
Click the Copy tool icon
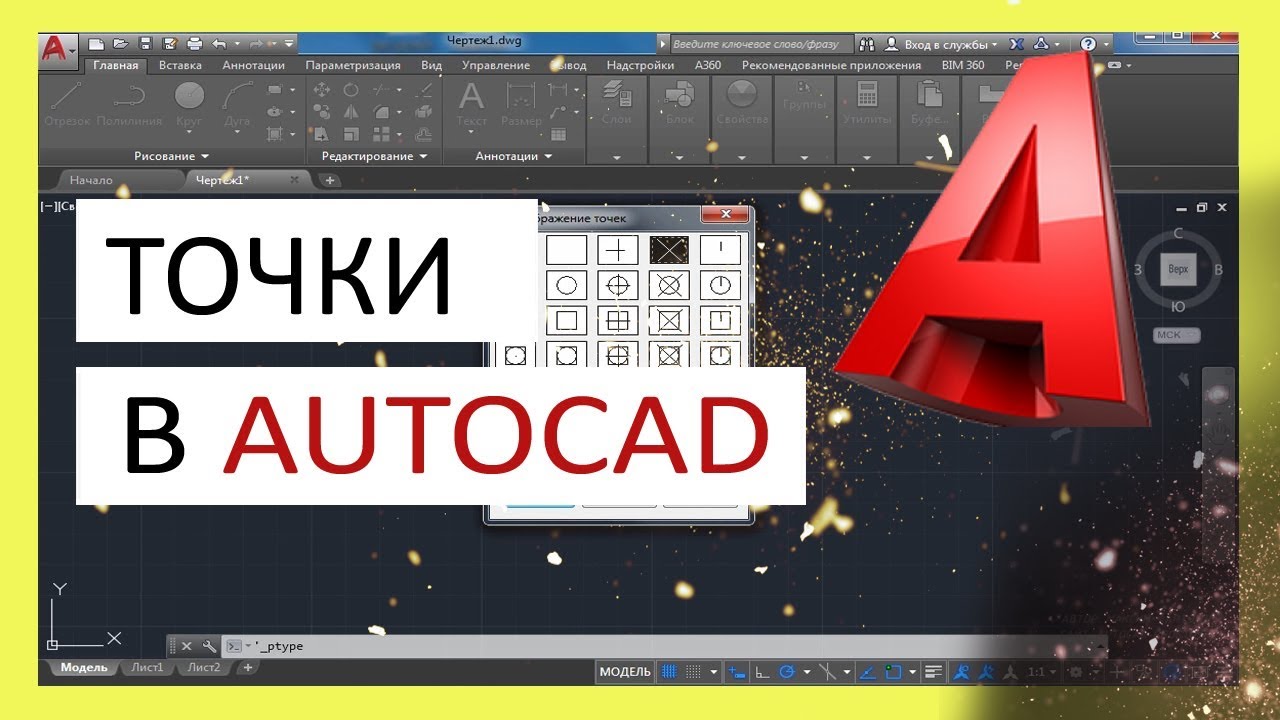click(x=322, y=112)
